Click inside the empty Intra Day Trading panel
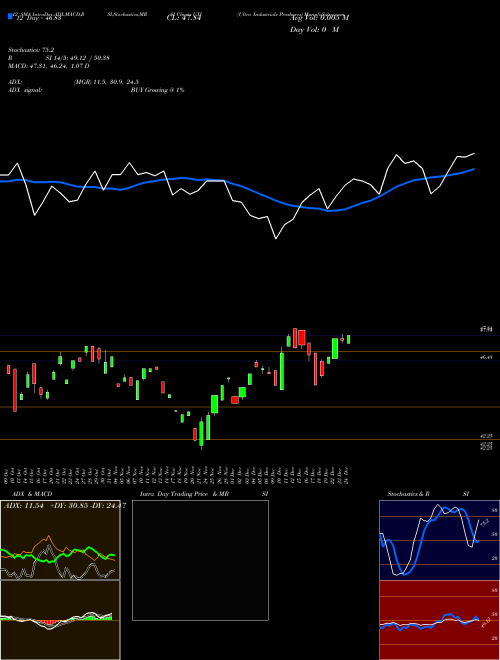 200,560
